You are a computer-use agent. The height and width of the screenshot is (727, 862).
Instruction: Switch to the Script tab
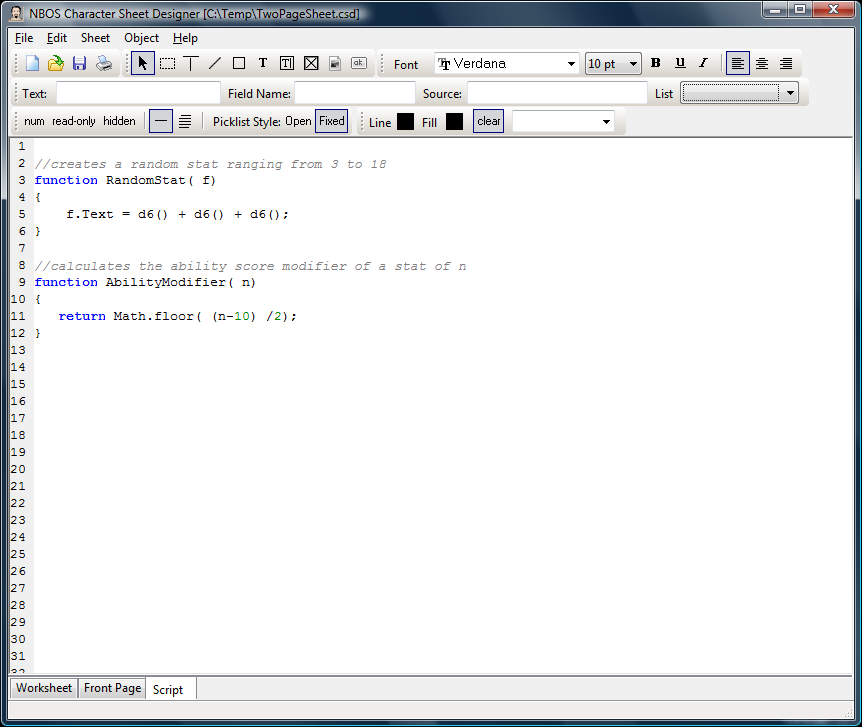pyautogui.click(x=168, y=689)
